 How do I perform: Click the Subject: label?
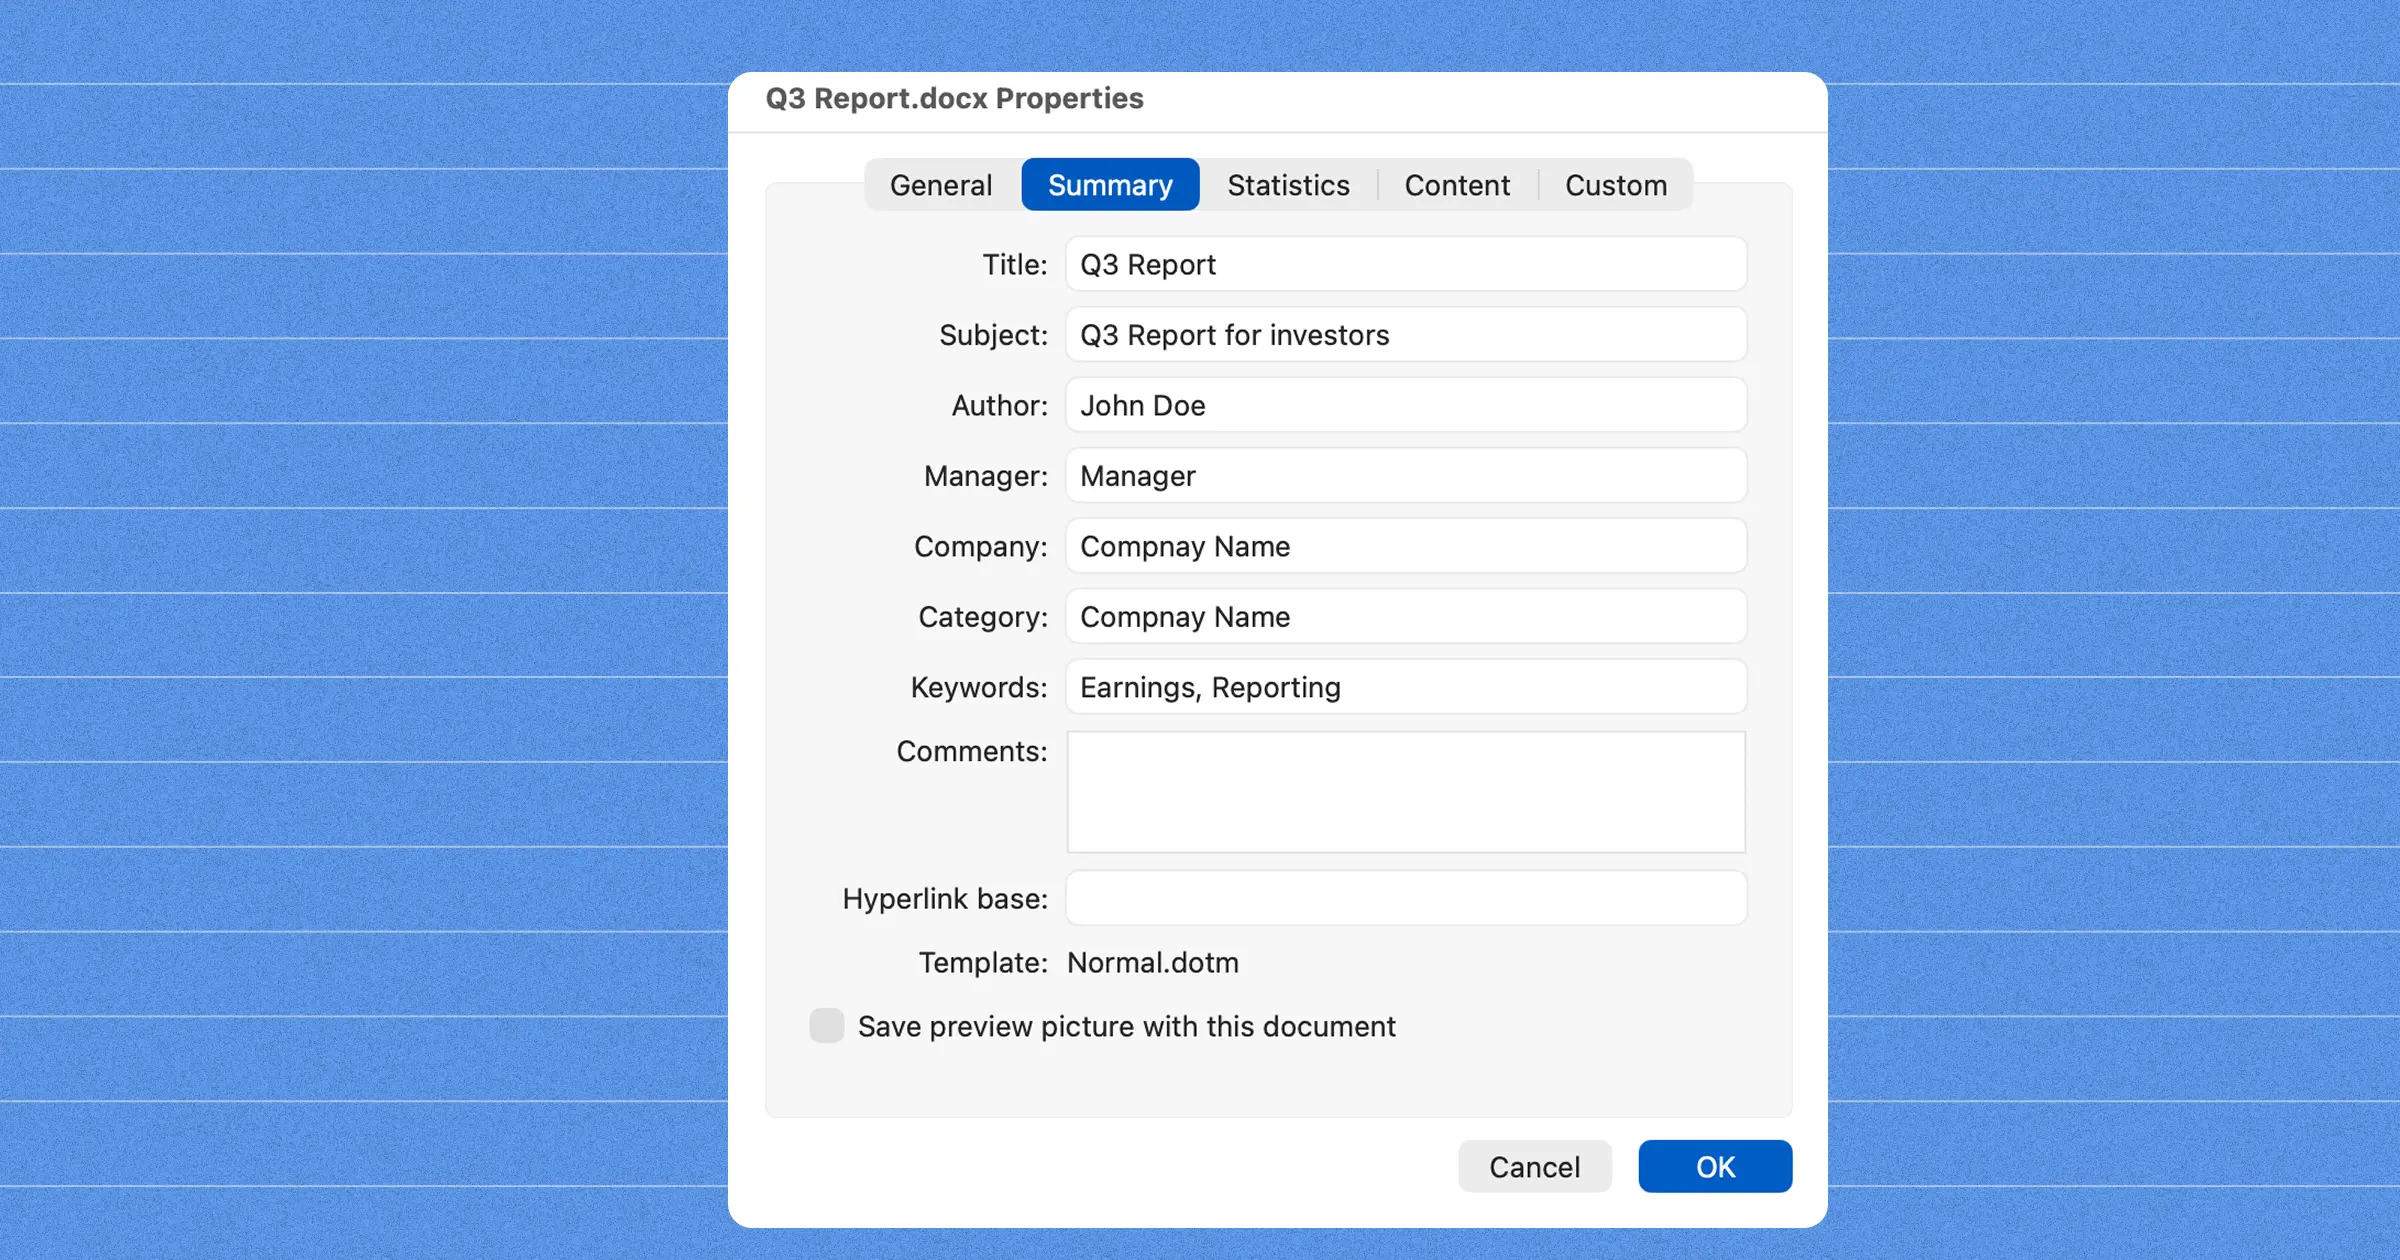pos(993,335)
